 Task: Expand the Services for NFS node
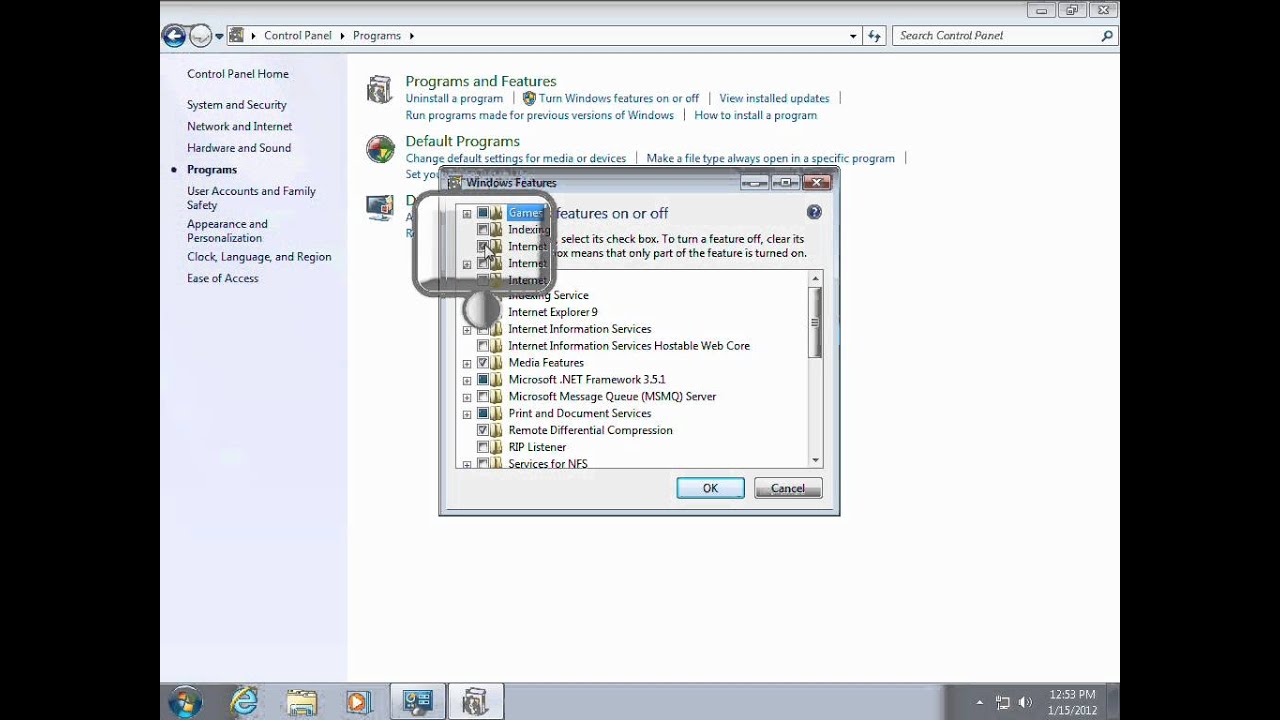click(467, 464)
